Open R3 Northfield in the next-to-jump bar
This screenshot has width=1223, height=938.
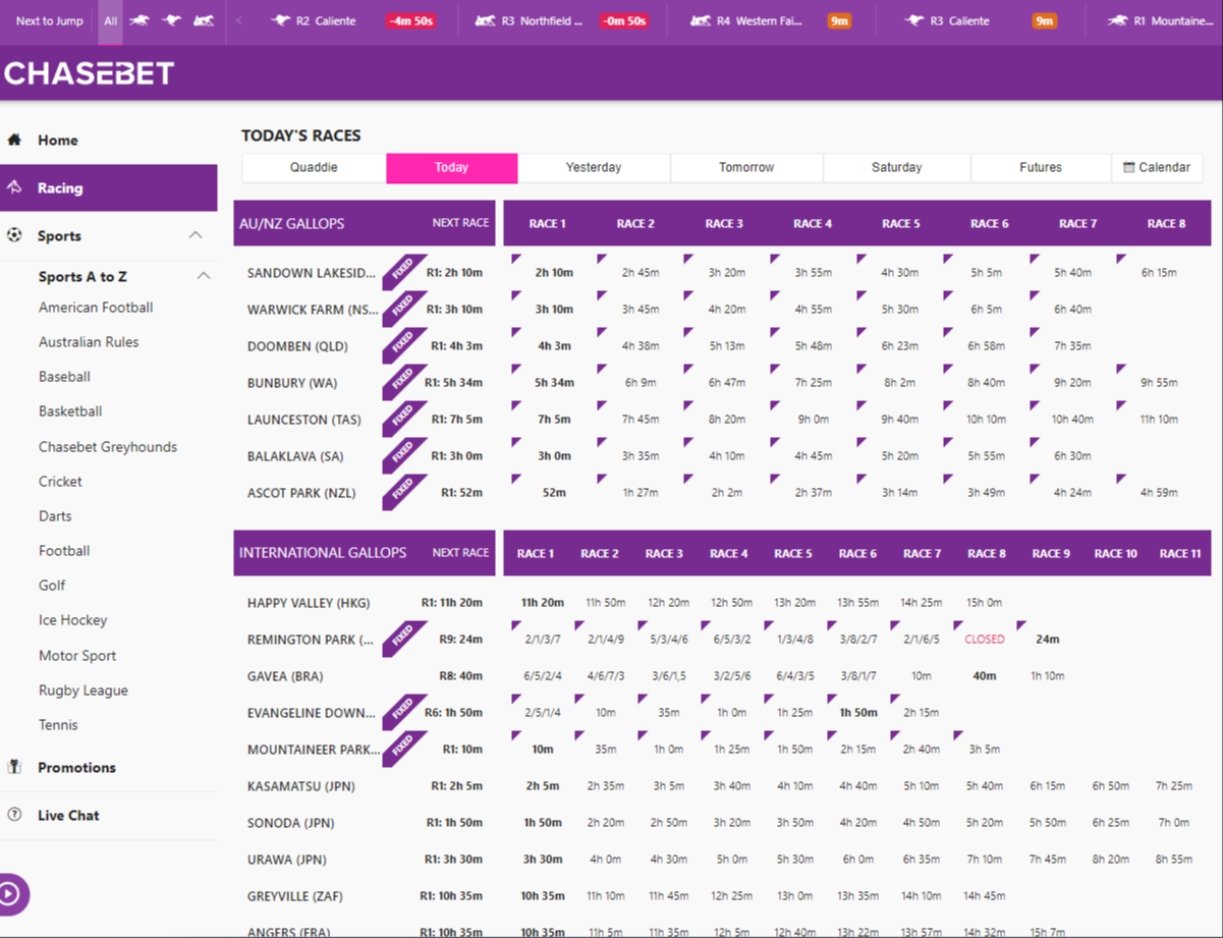click(x=561, y=21)
